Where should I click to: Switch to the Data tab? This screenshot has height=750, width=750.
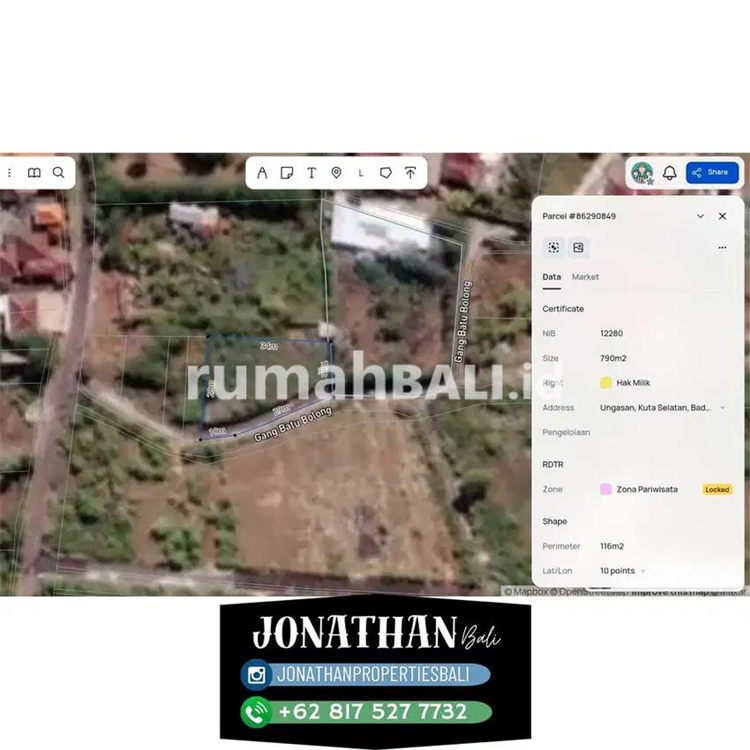point(551,277)
